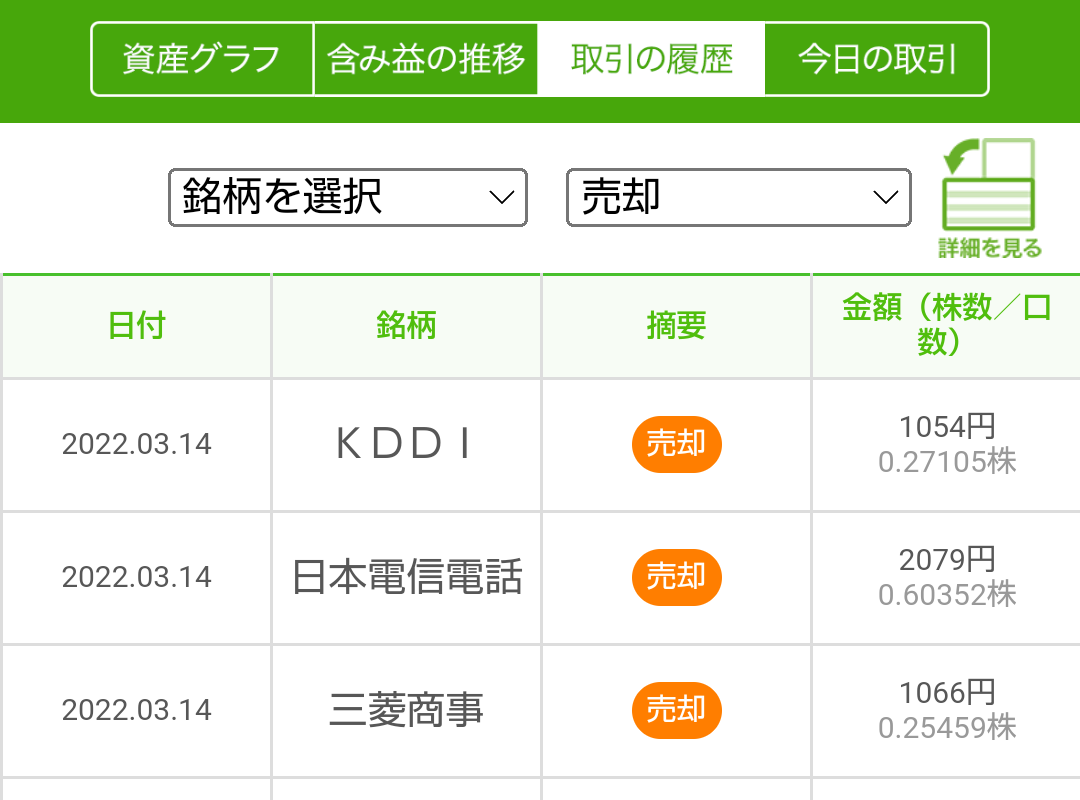Click the 売却 badge in 三菱商事 row
The height and width of the screenshot is (800, 1080).
[x=676, y=710]
